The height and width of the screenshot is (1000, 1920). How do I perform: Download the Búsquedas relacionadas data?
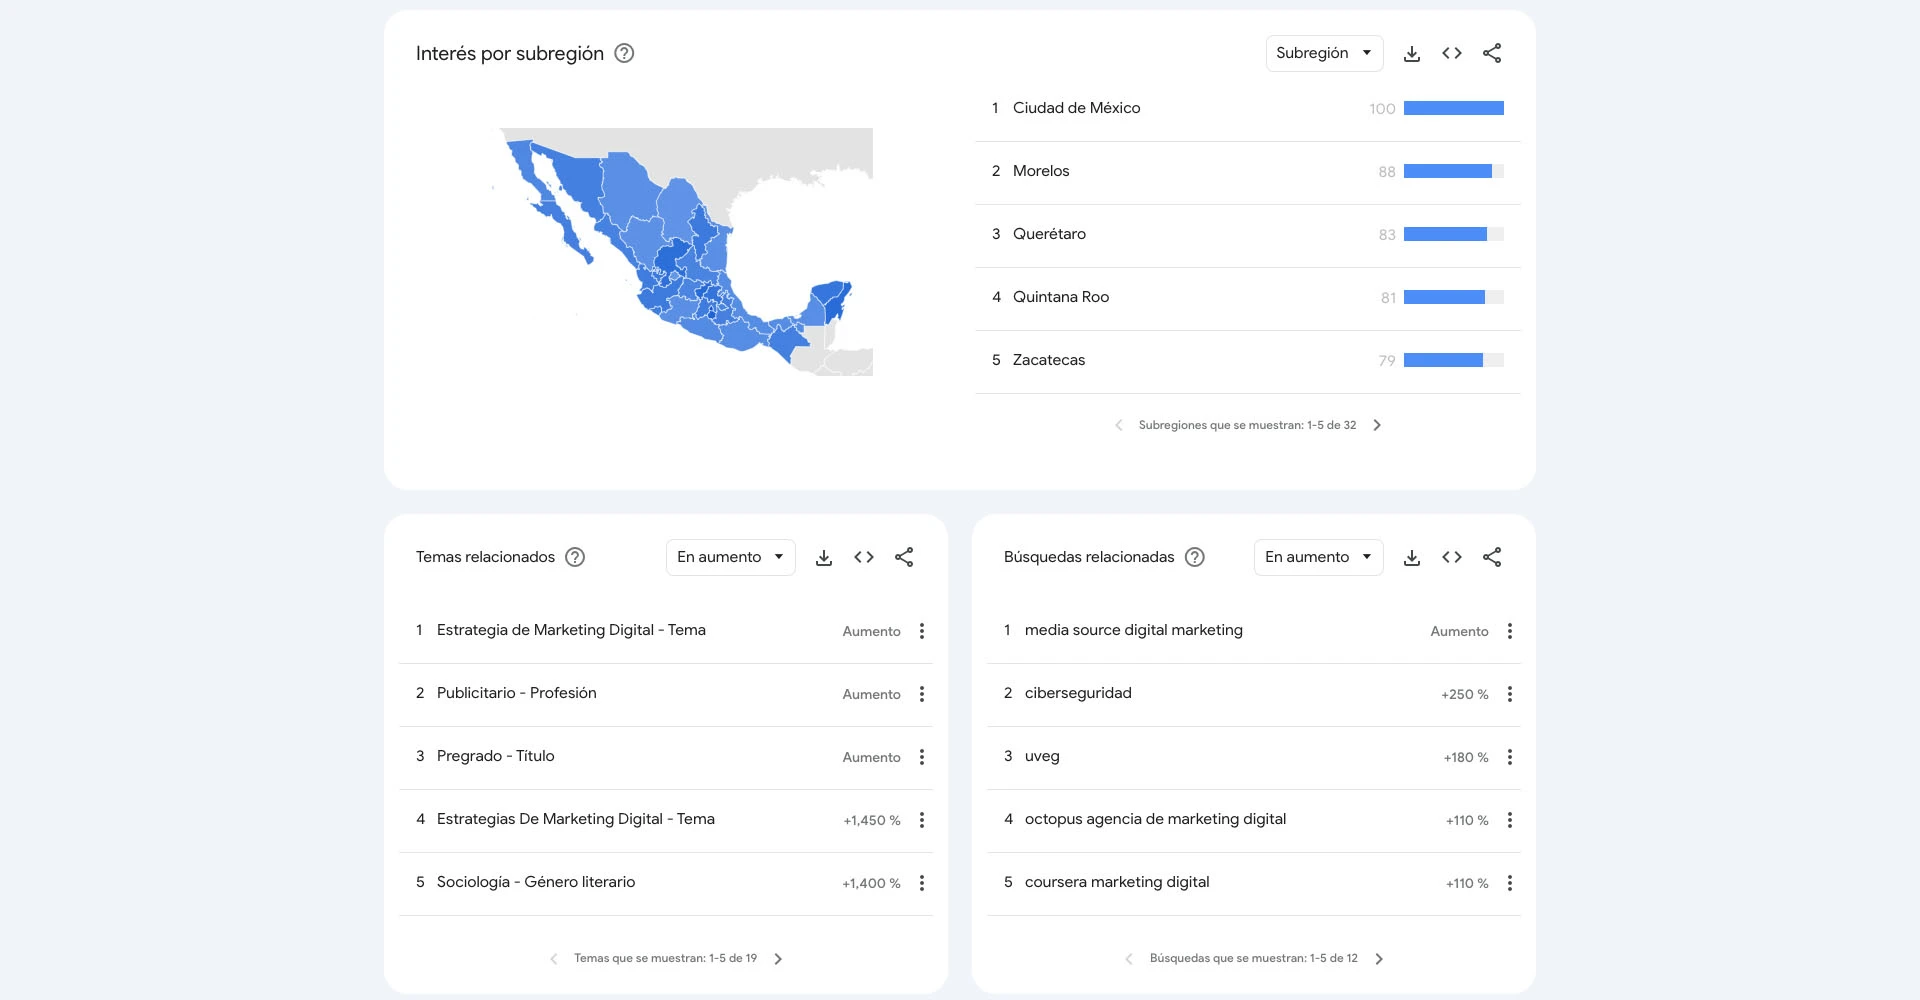(1412, 557)
